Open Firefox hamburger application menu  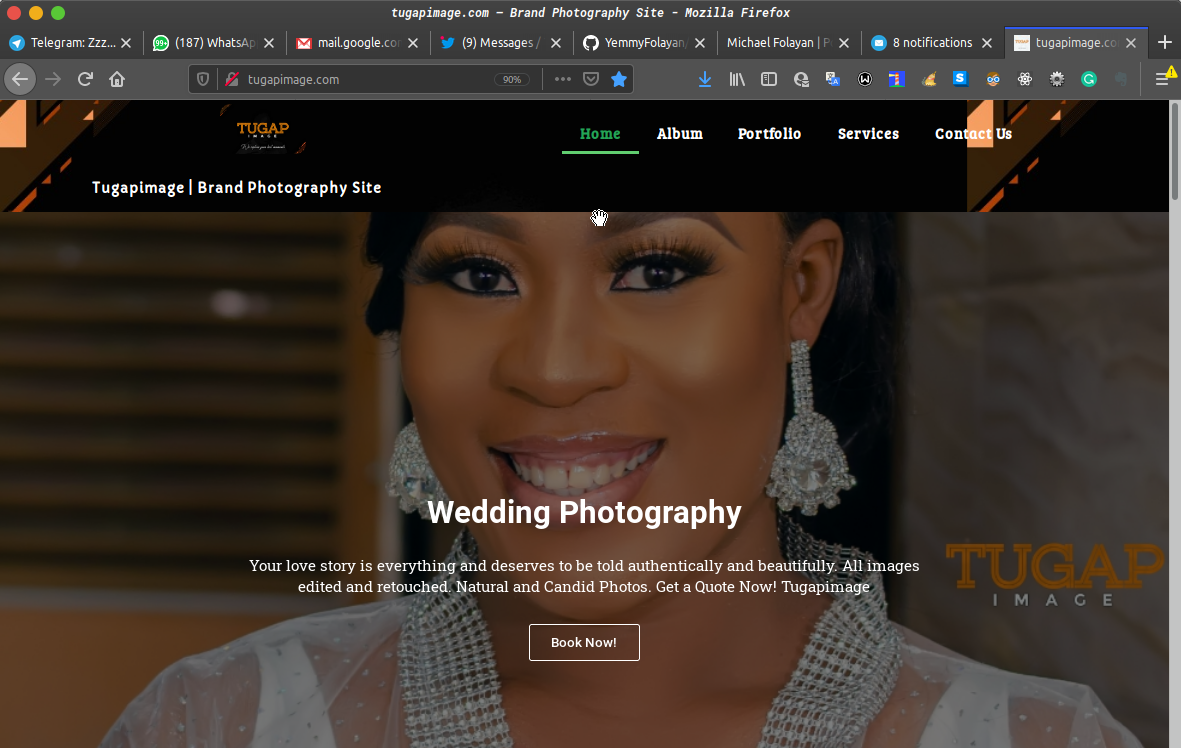click(1162, 79)
